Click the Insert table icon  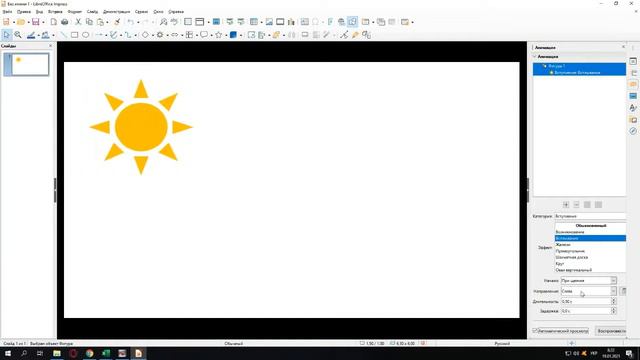[x=254, y=22]
